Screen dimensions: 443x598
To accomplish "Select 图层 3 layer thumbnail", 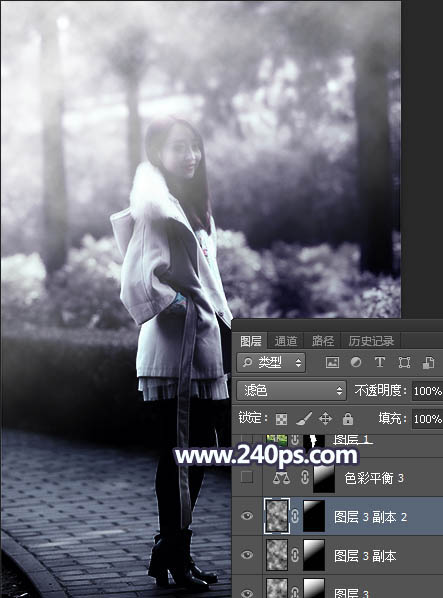I will click(x=277, y=588).
